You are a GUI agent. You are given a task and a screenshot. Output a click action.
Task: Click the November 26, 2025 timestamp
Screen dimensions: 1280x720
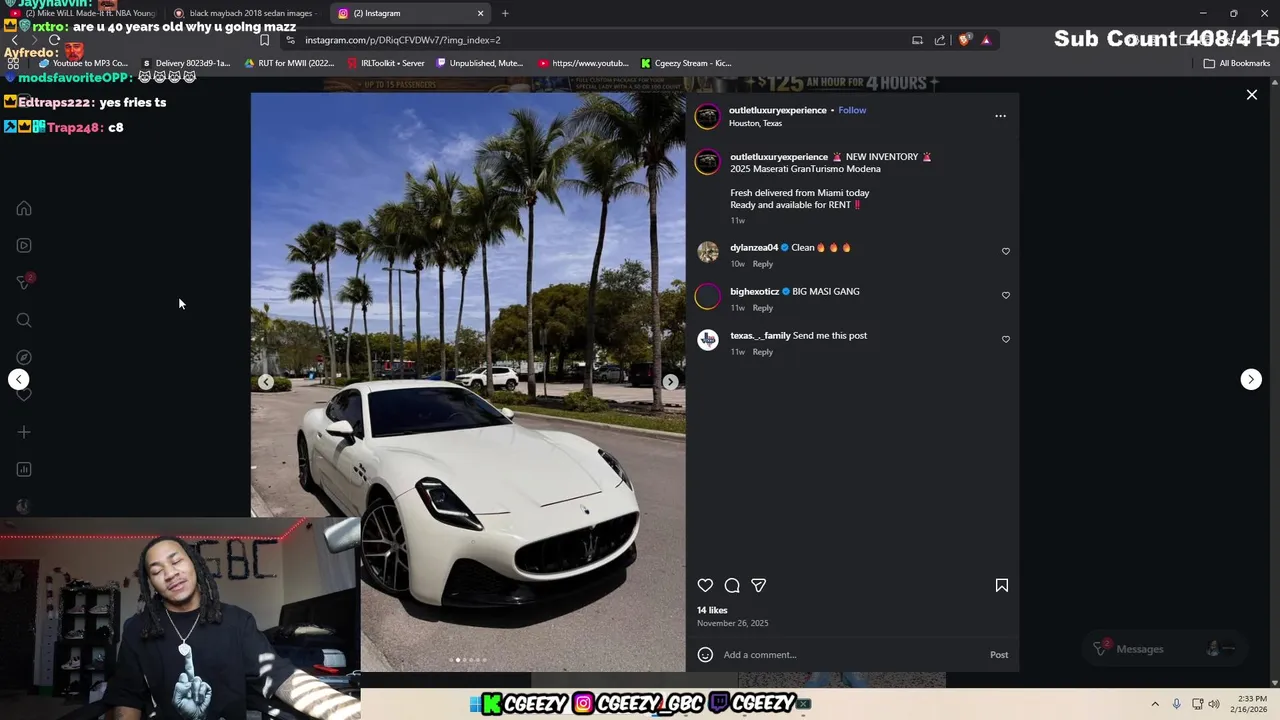coord(733,623)
